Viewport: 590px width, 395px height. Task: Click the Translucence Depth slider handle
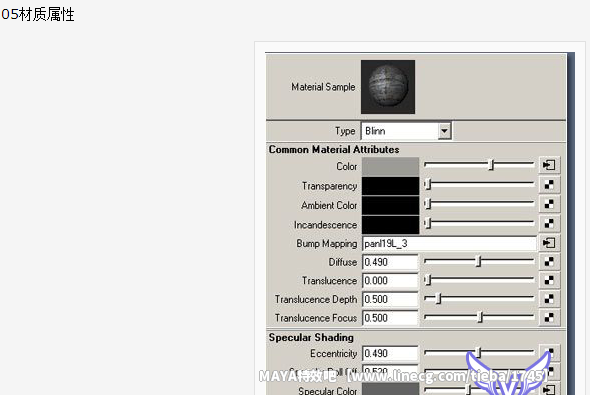pyautogui.click(x=438, y=298)
